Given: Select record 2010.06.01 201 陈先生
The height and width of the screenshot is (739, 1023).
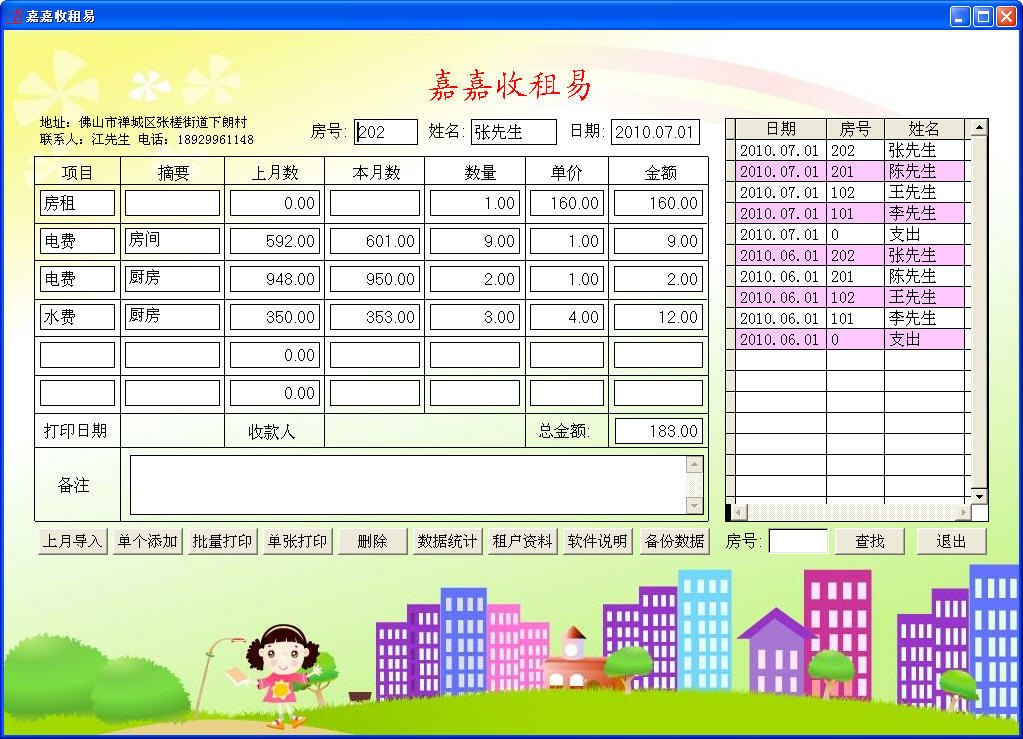Looking at the screenshot, I should pyautogui.click(x=850, y=277).
